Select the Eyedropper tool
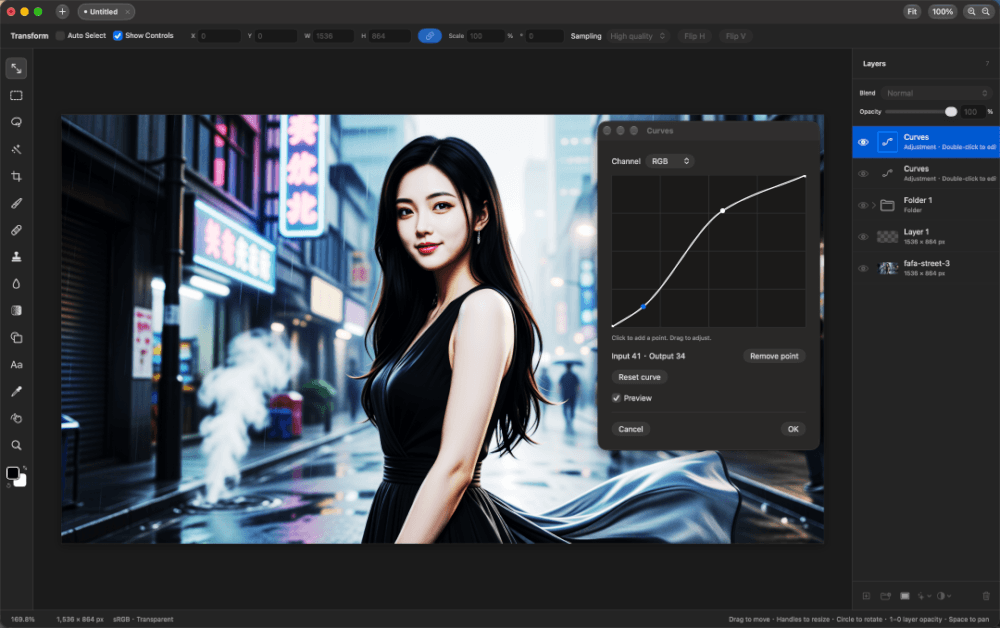1000x628 pixels. pyautogui.click(x=16, y=391)
